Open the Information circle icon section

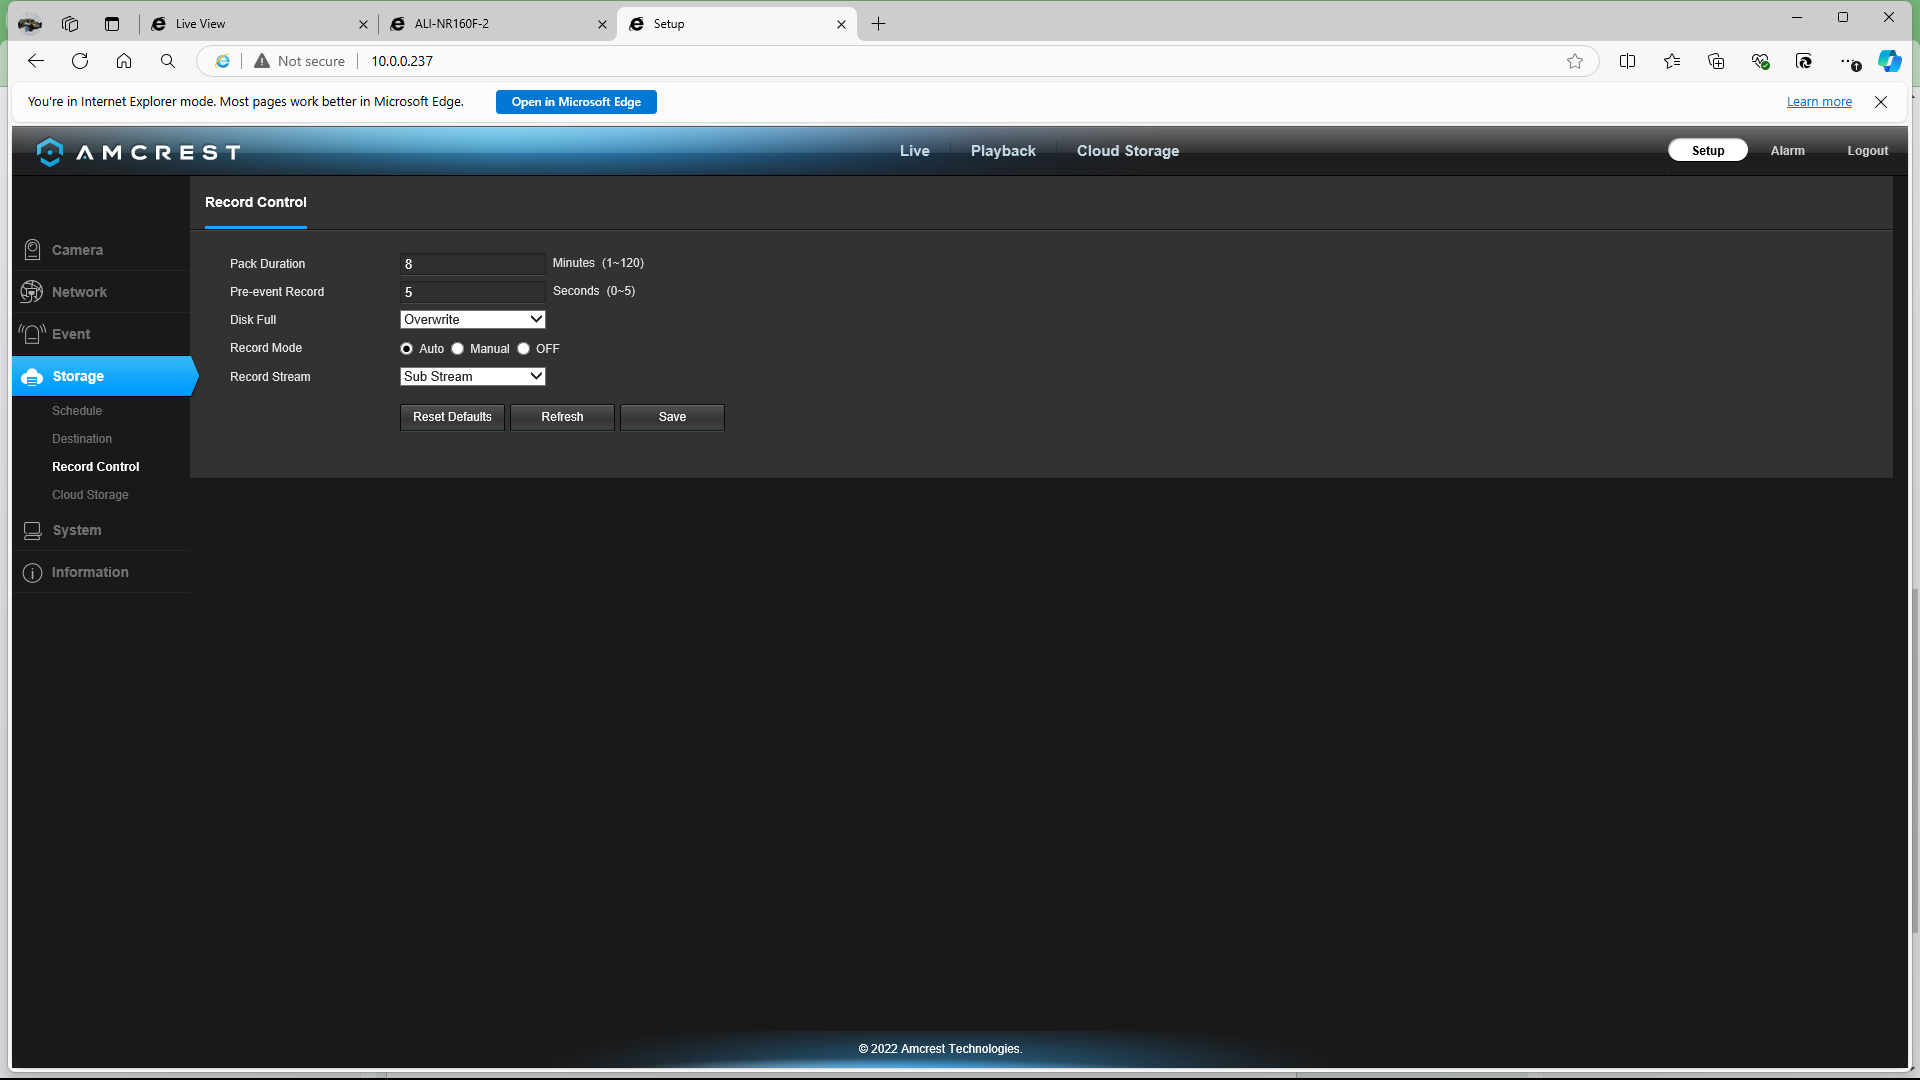32,573
